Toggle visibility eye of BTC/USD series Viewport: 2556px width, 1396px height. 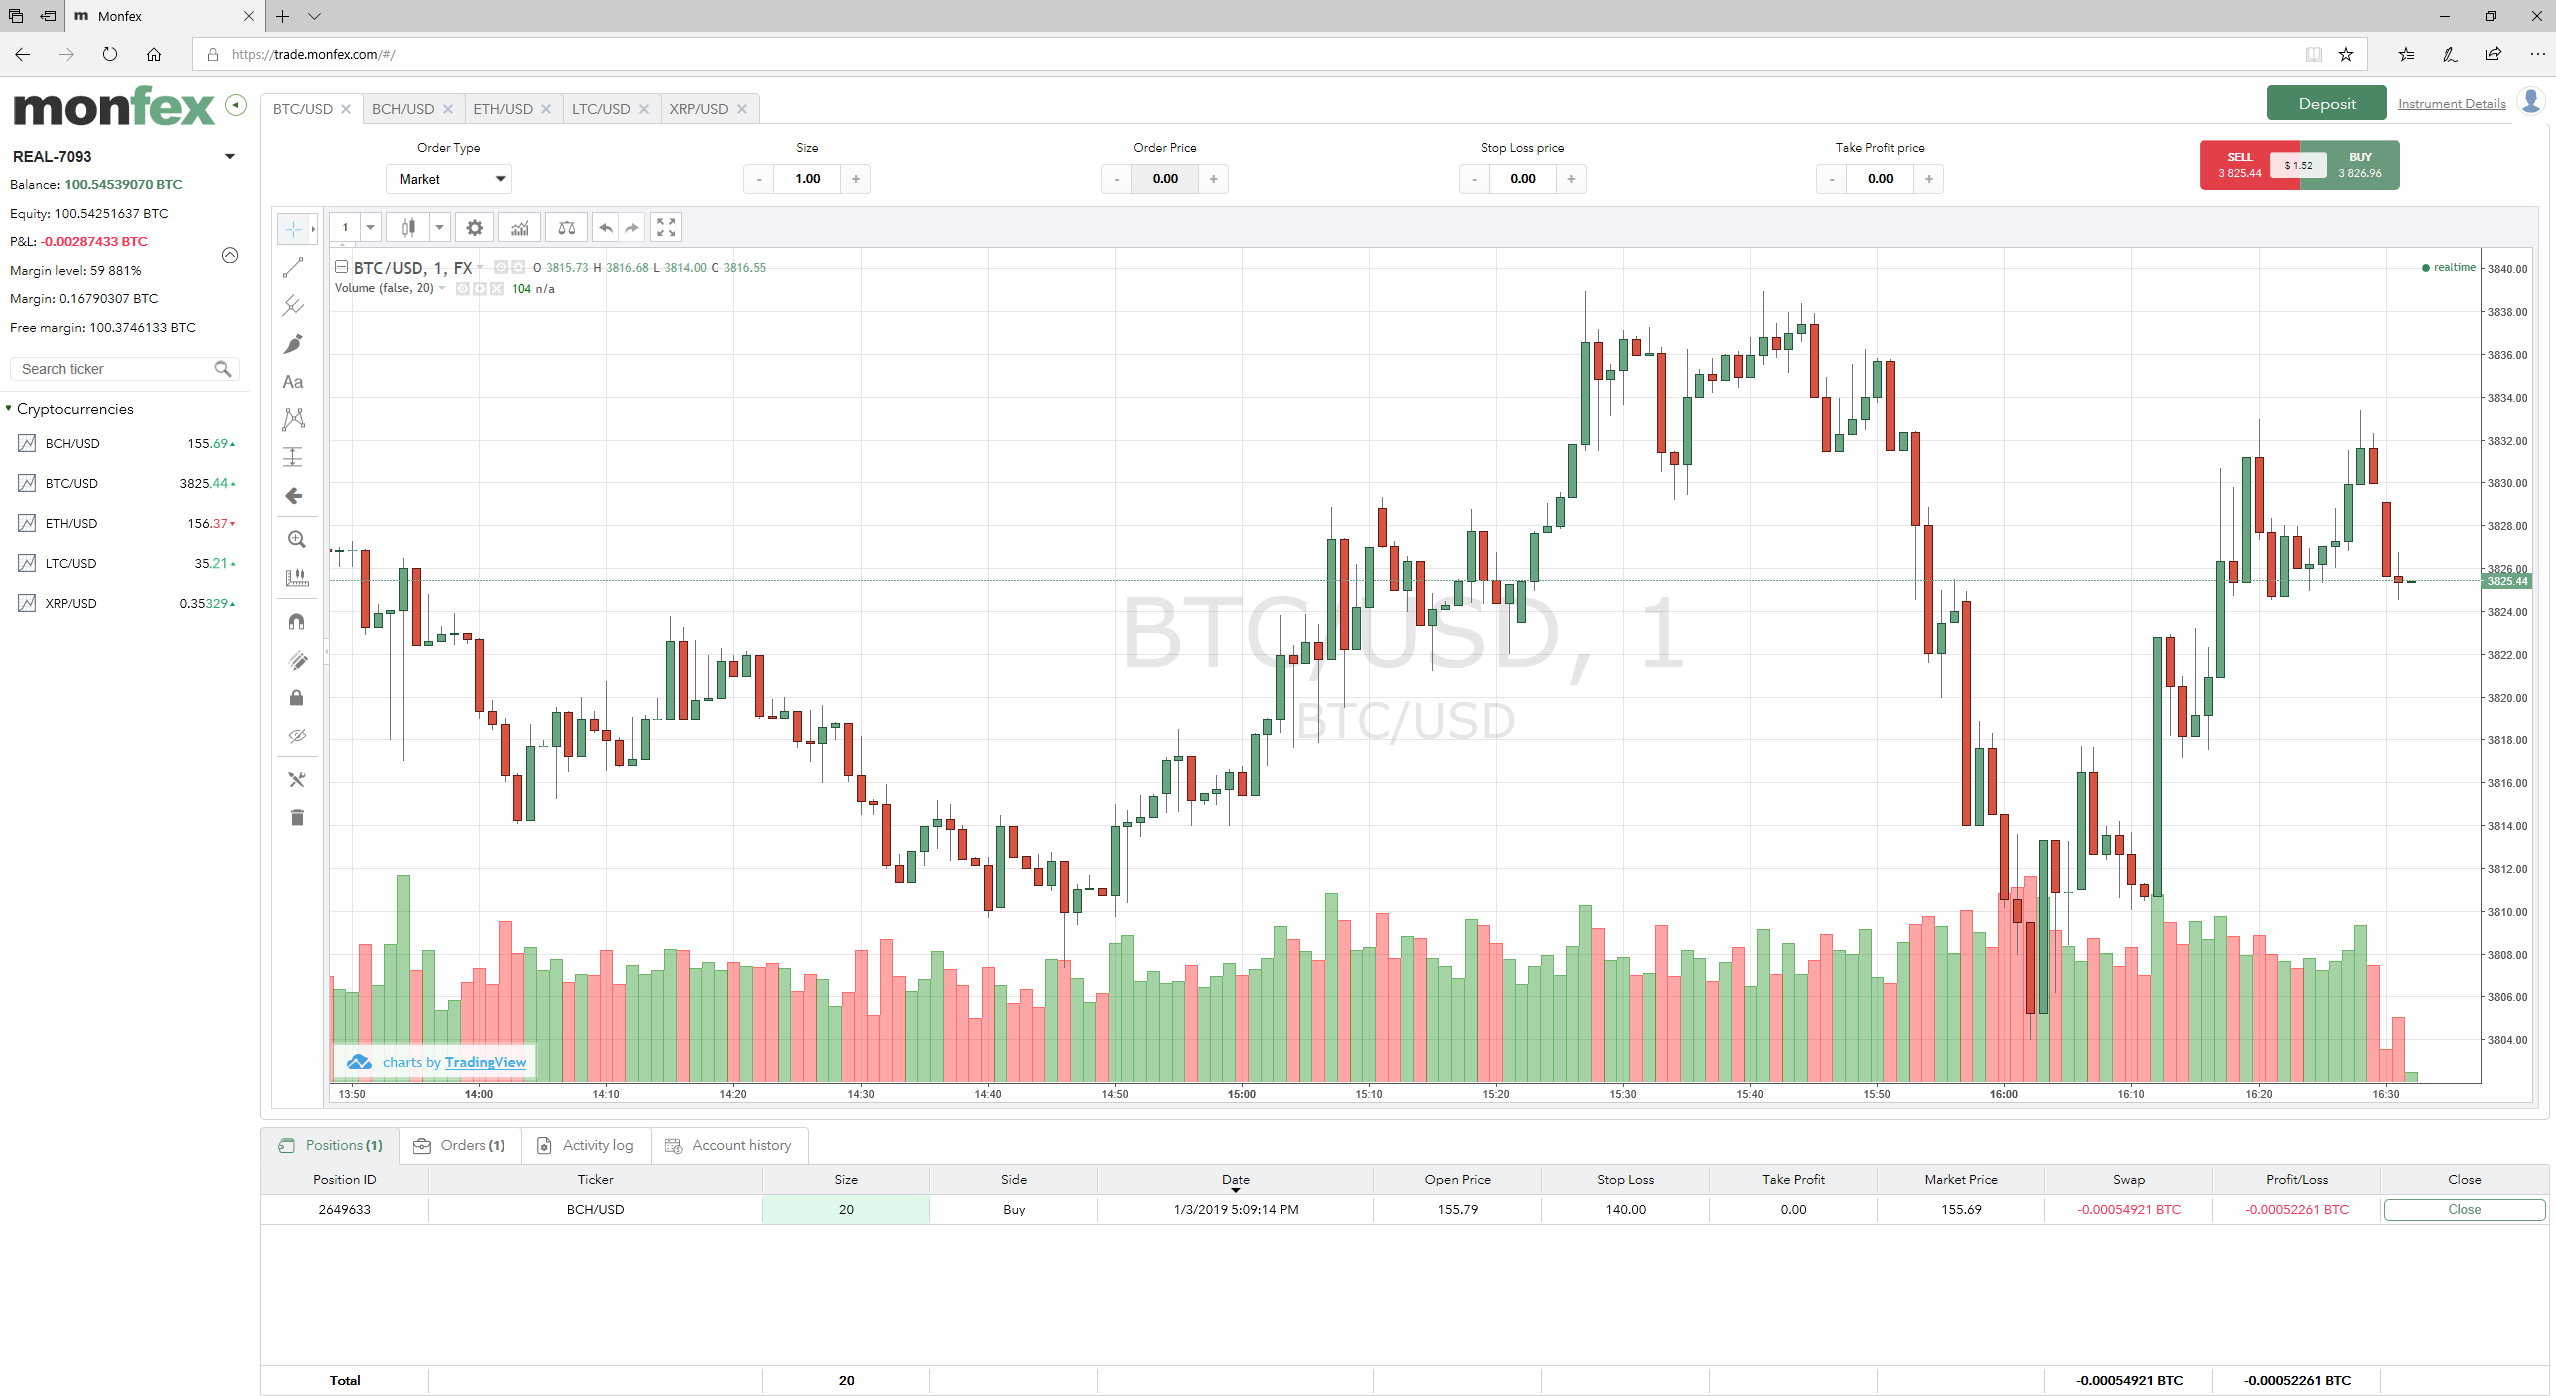tap(502, 267)
